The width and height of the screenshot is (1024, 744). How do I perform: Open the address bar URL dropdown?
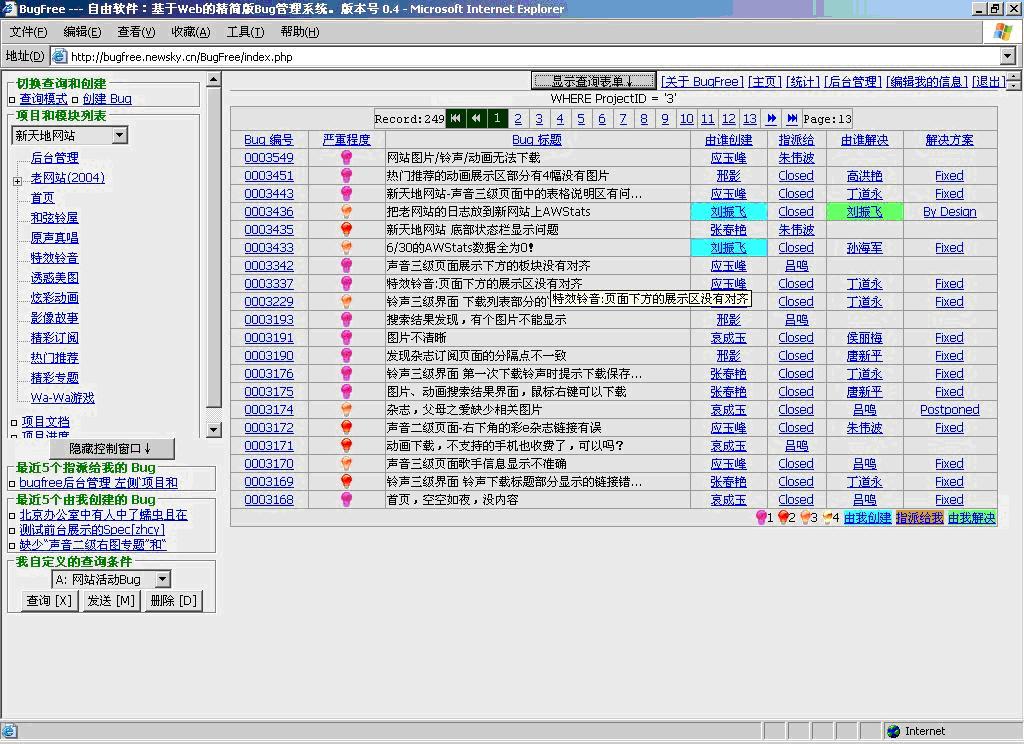[x=1008, y=57]
